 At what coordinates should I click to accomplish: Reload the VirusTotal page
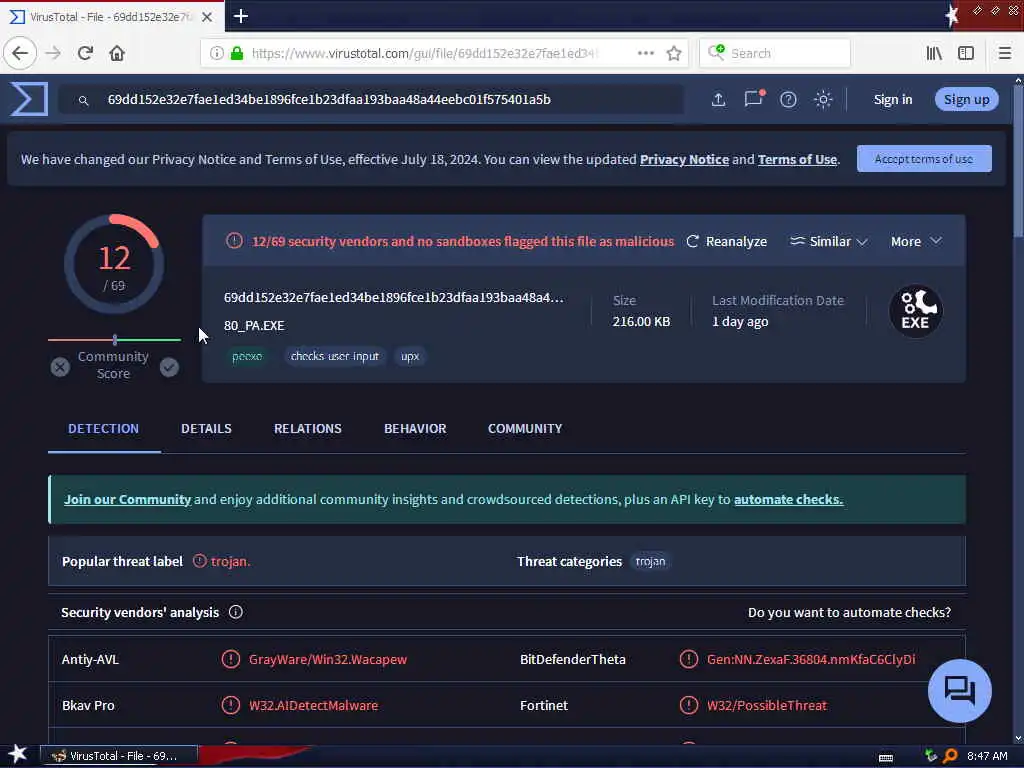[x=85, y=53]
